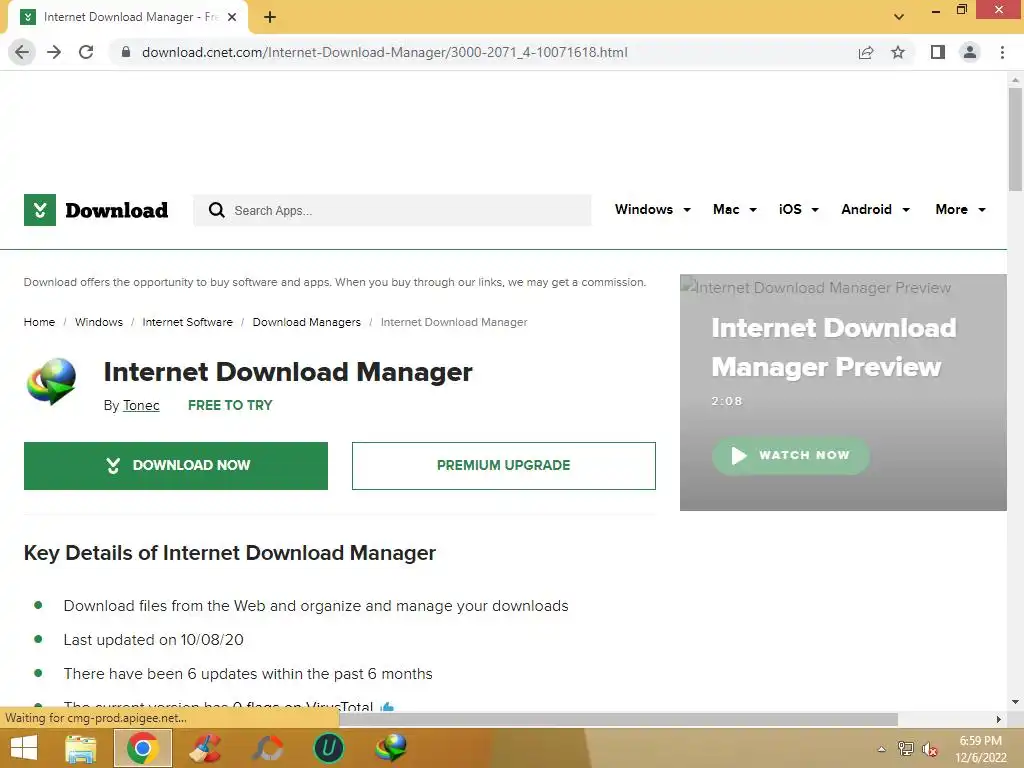
Task: Bookmark this page with star icon
Action: [x=898, y=52]
